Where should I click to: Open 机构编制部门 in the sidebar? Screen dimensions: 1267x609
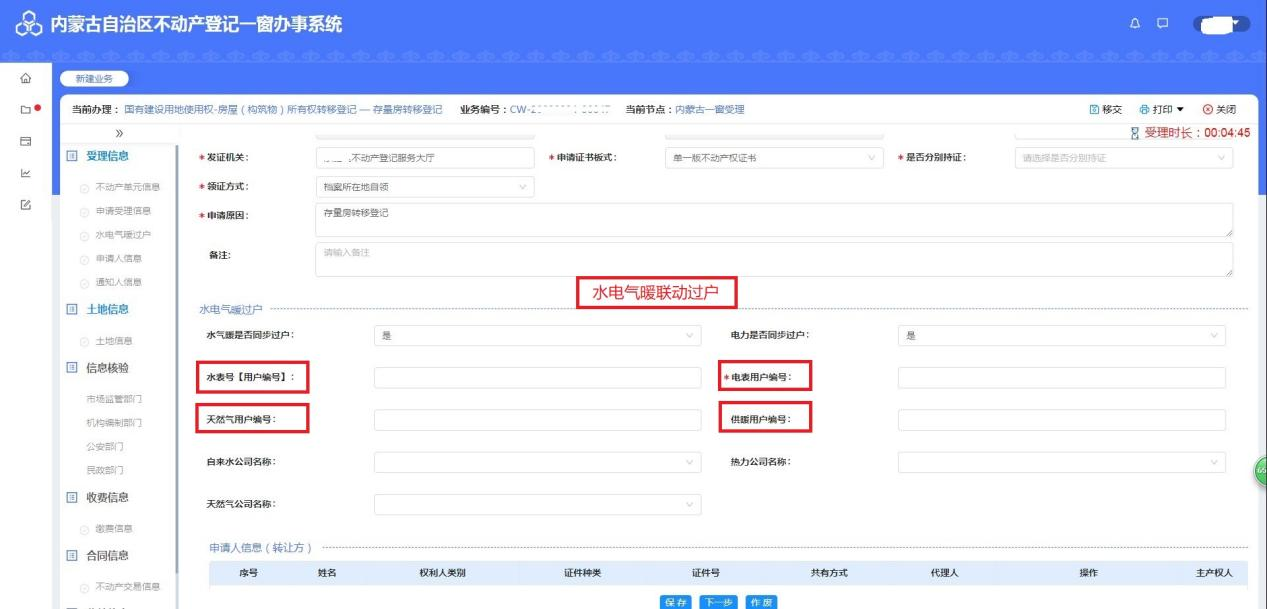pyautogui.click(x=115, y=423)
